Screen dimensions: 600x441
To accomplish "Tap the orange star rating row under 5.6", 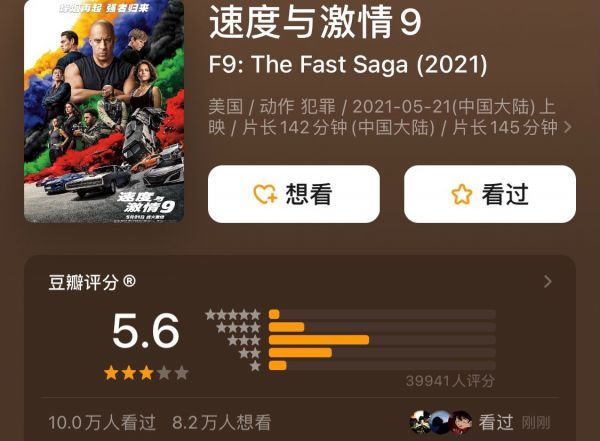I will 146,372.
